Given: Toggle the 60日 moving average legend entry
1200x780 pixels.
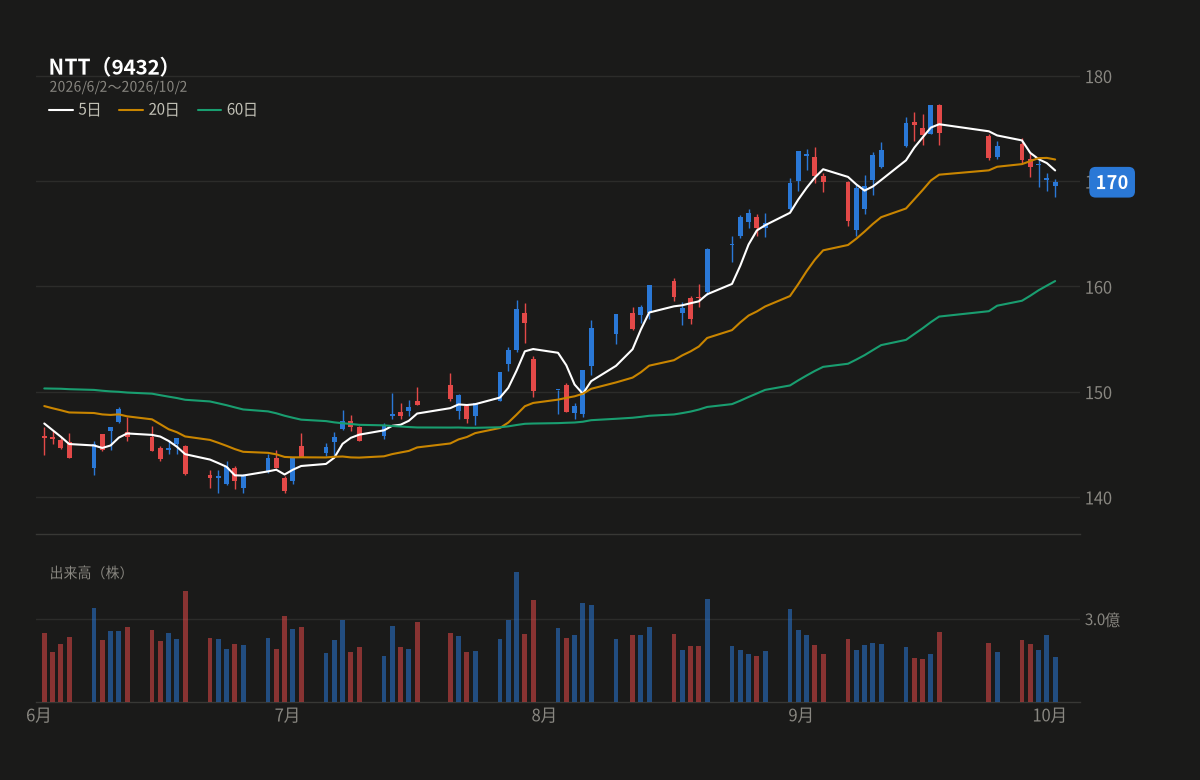Looking at the screenshot, I should (x=227, y=110).
